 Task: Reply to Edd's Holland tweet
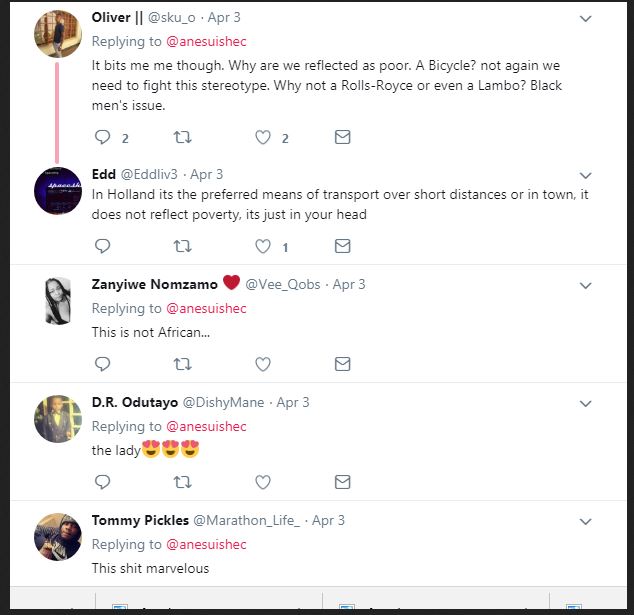point(102,245)
